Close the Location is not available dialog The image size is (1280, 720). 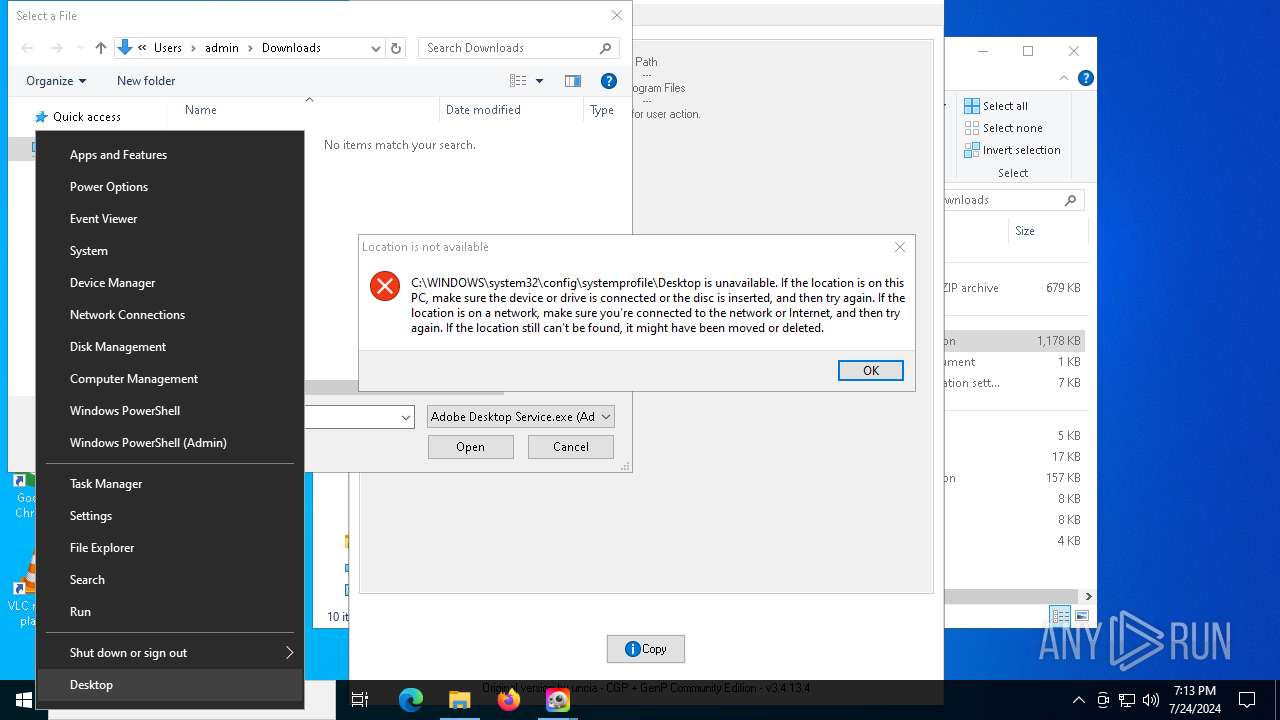click(900, 247)
